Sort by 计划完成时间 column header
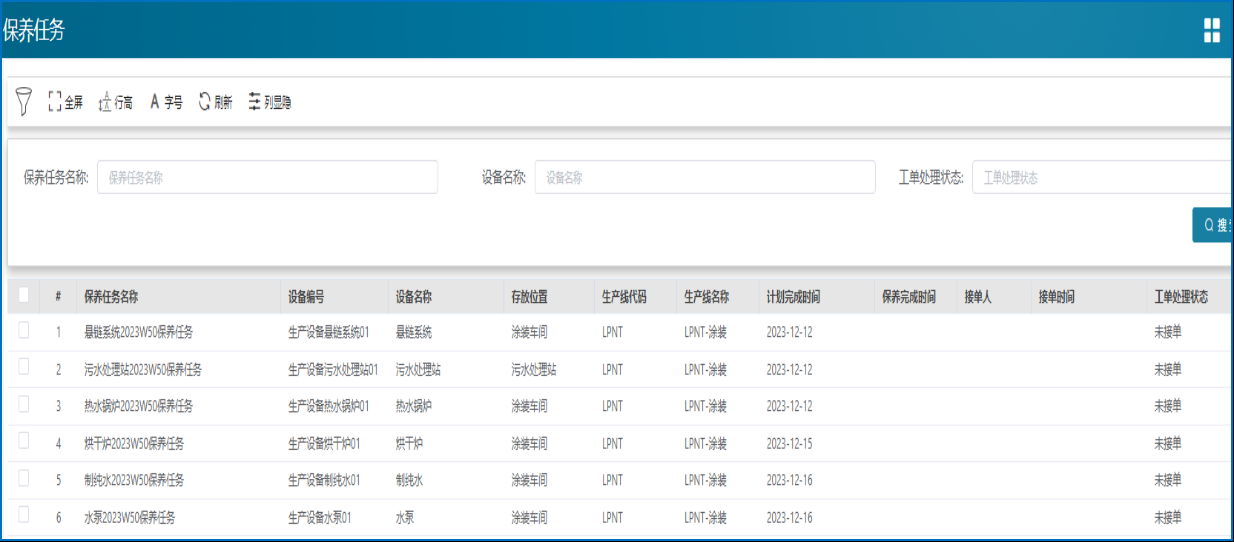This screenshot has height=542, width=1234. pyautogui.click(x=793, y=297)
